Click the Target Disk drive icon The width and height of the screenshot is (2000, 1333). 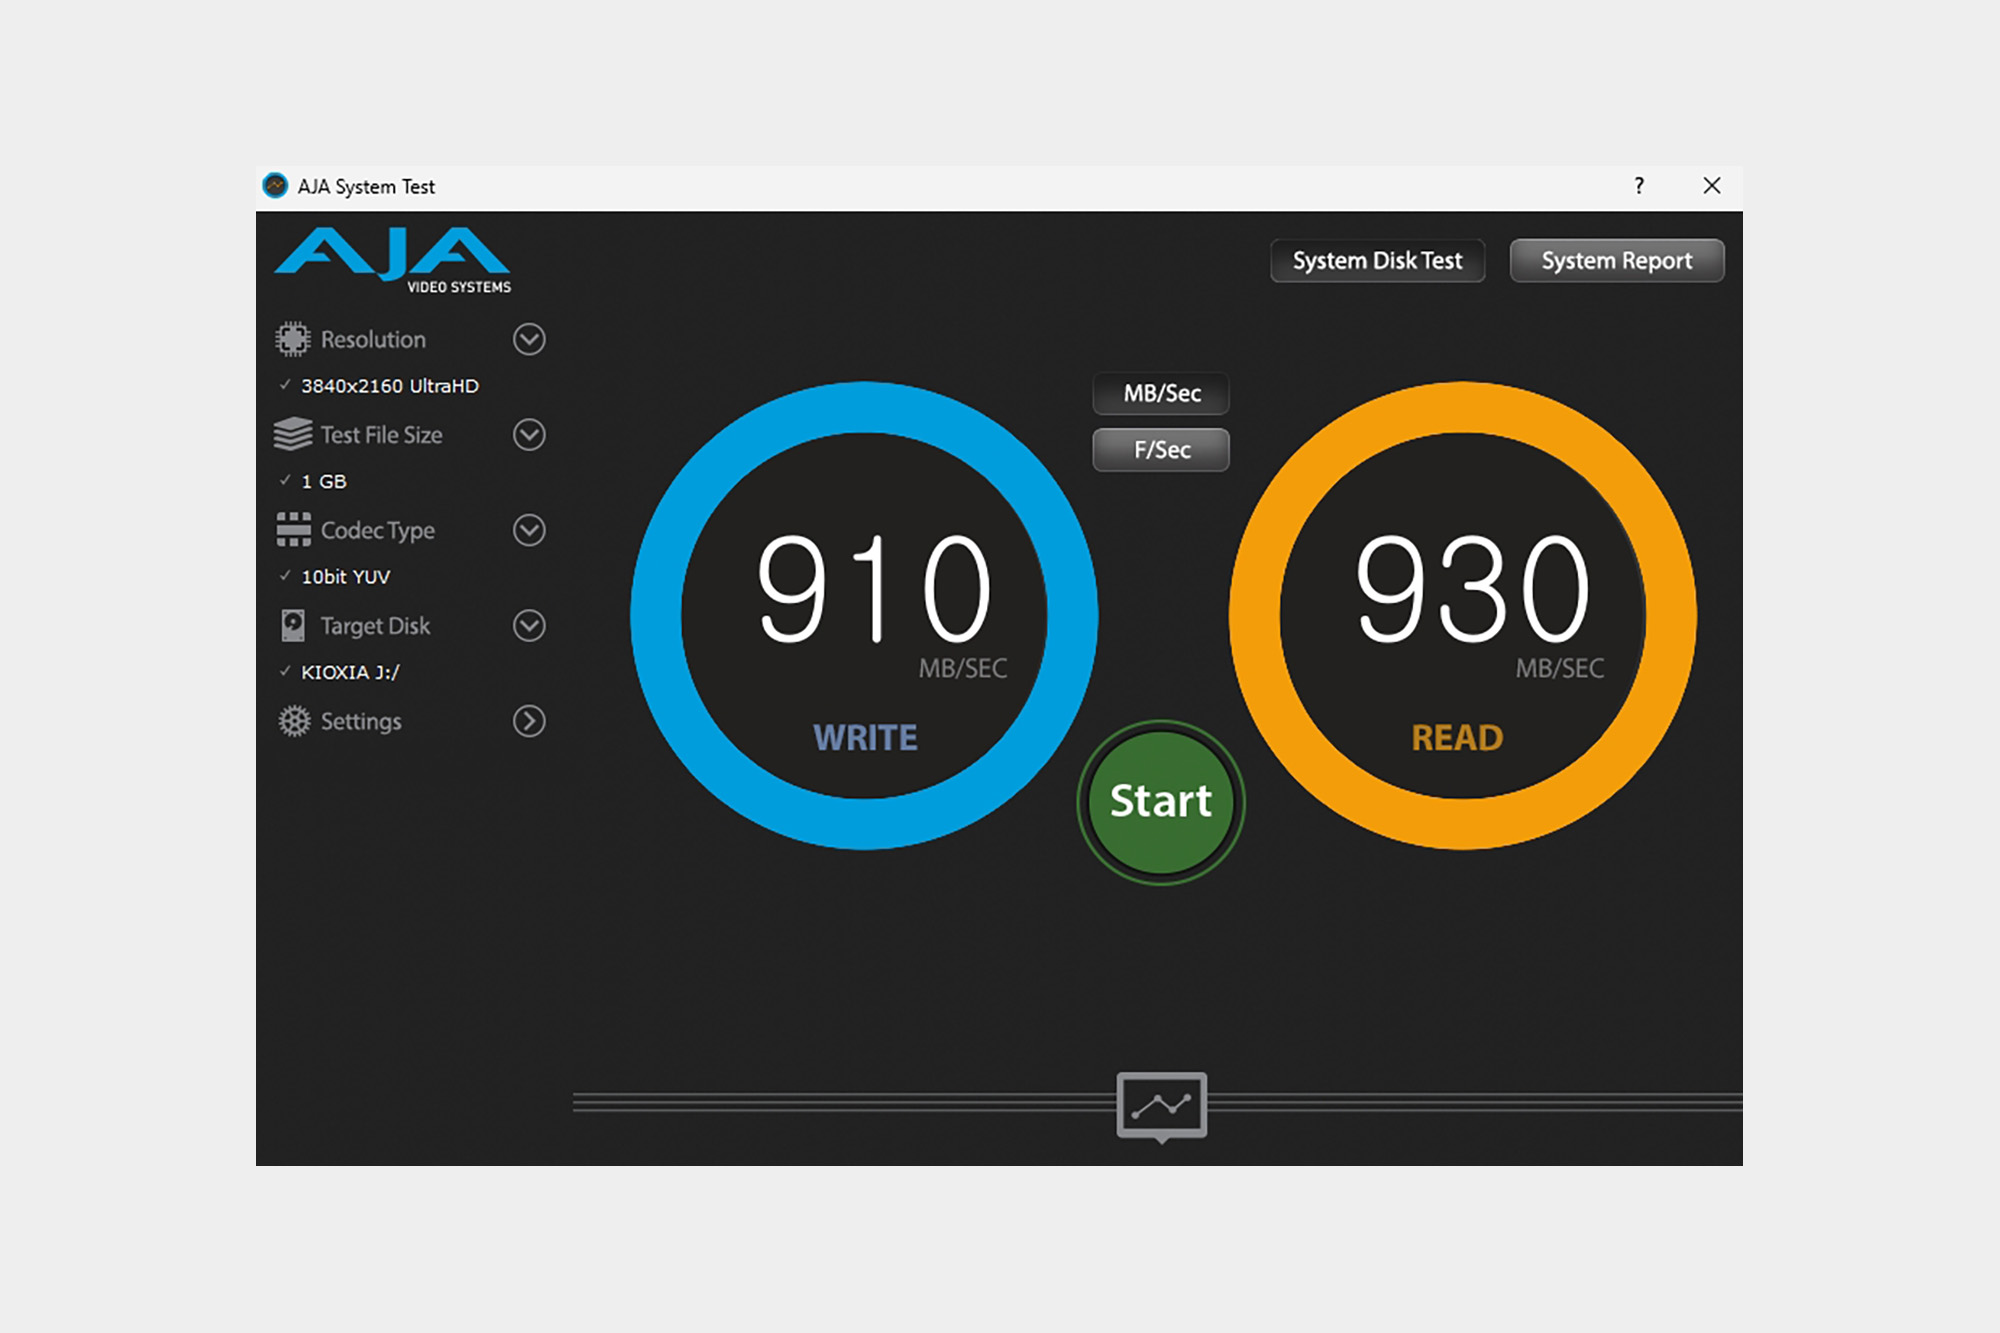(293, 626)
